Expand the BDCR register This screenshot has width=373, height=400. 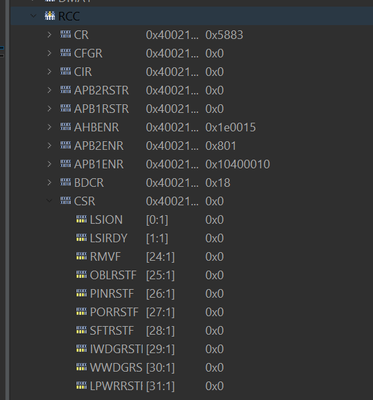(x=49, y=182)
